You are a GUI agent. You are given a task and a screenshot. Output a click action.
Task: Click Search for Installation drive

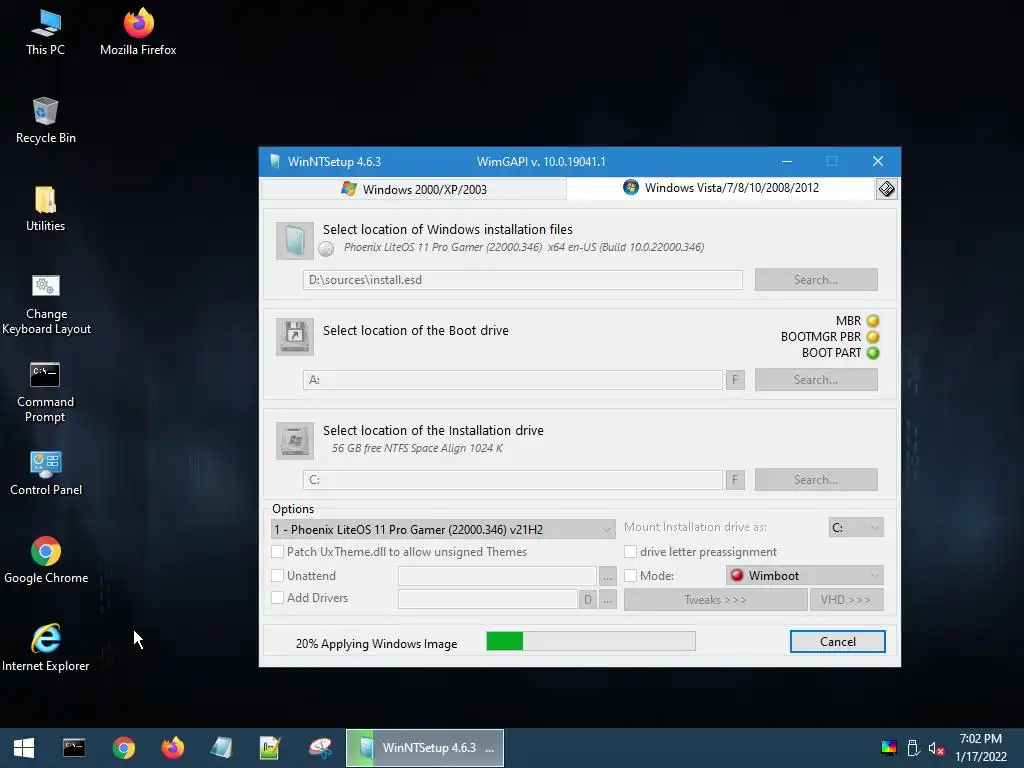tap(816, 479)
